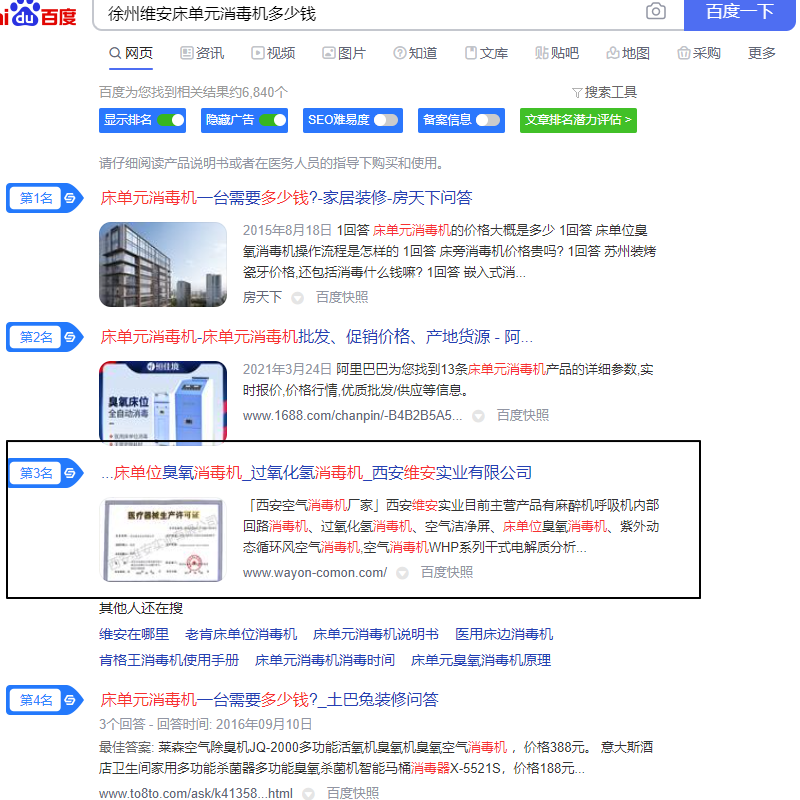Open result 土巴兔装修问答 title
Image resolution: width=800 pixels, height=800 pixels.
click(269, 700)
